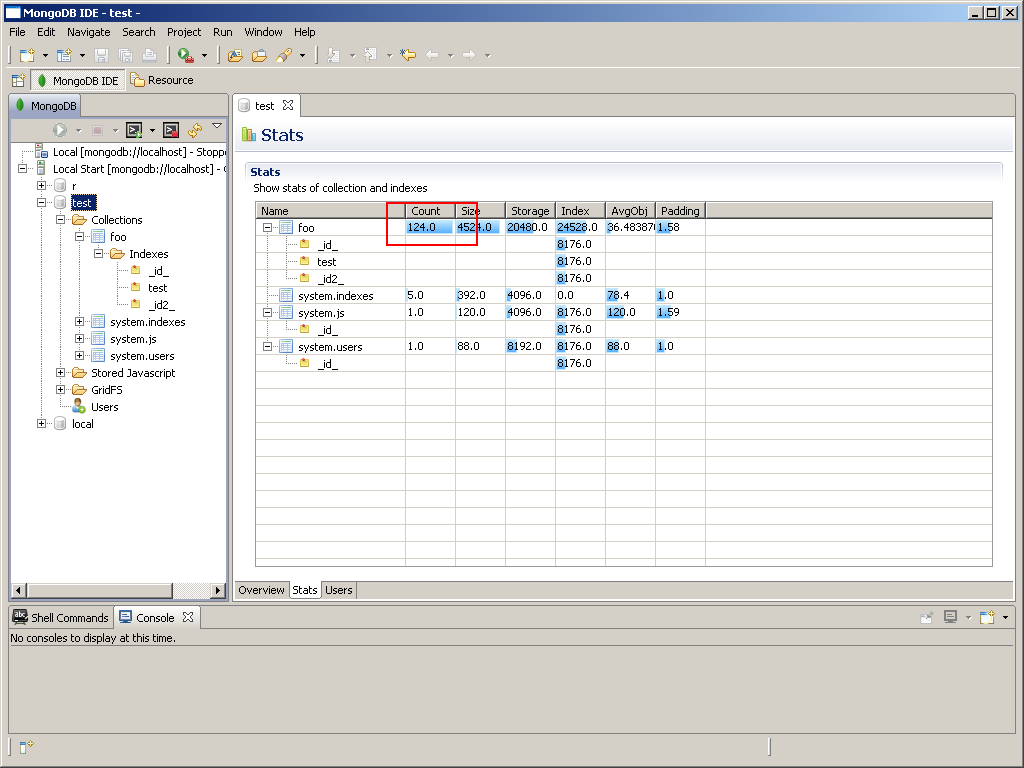Expand the GridFS folder
The width and height of the screenshot is (1024, 768).
click(x=60, y=389)
